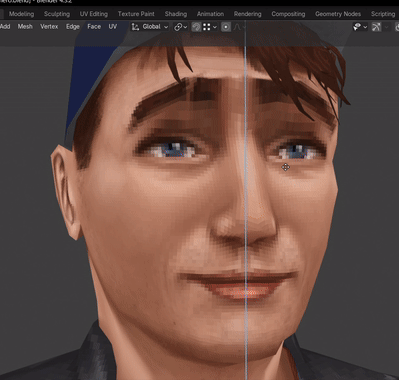
Task: Open the Face menu
Action: 94,26
